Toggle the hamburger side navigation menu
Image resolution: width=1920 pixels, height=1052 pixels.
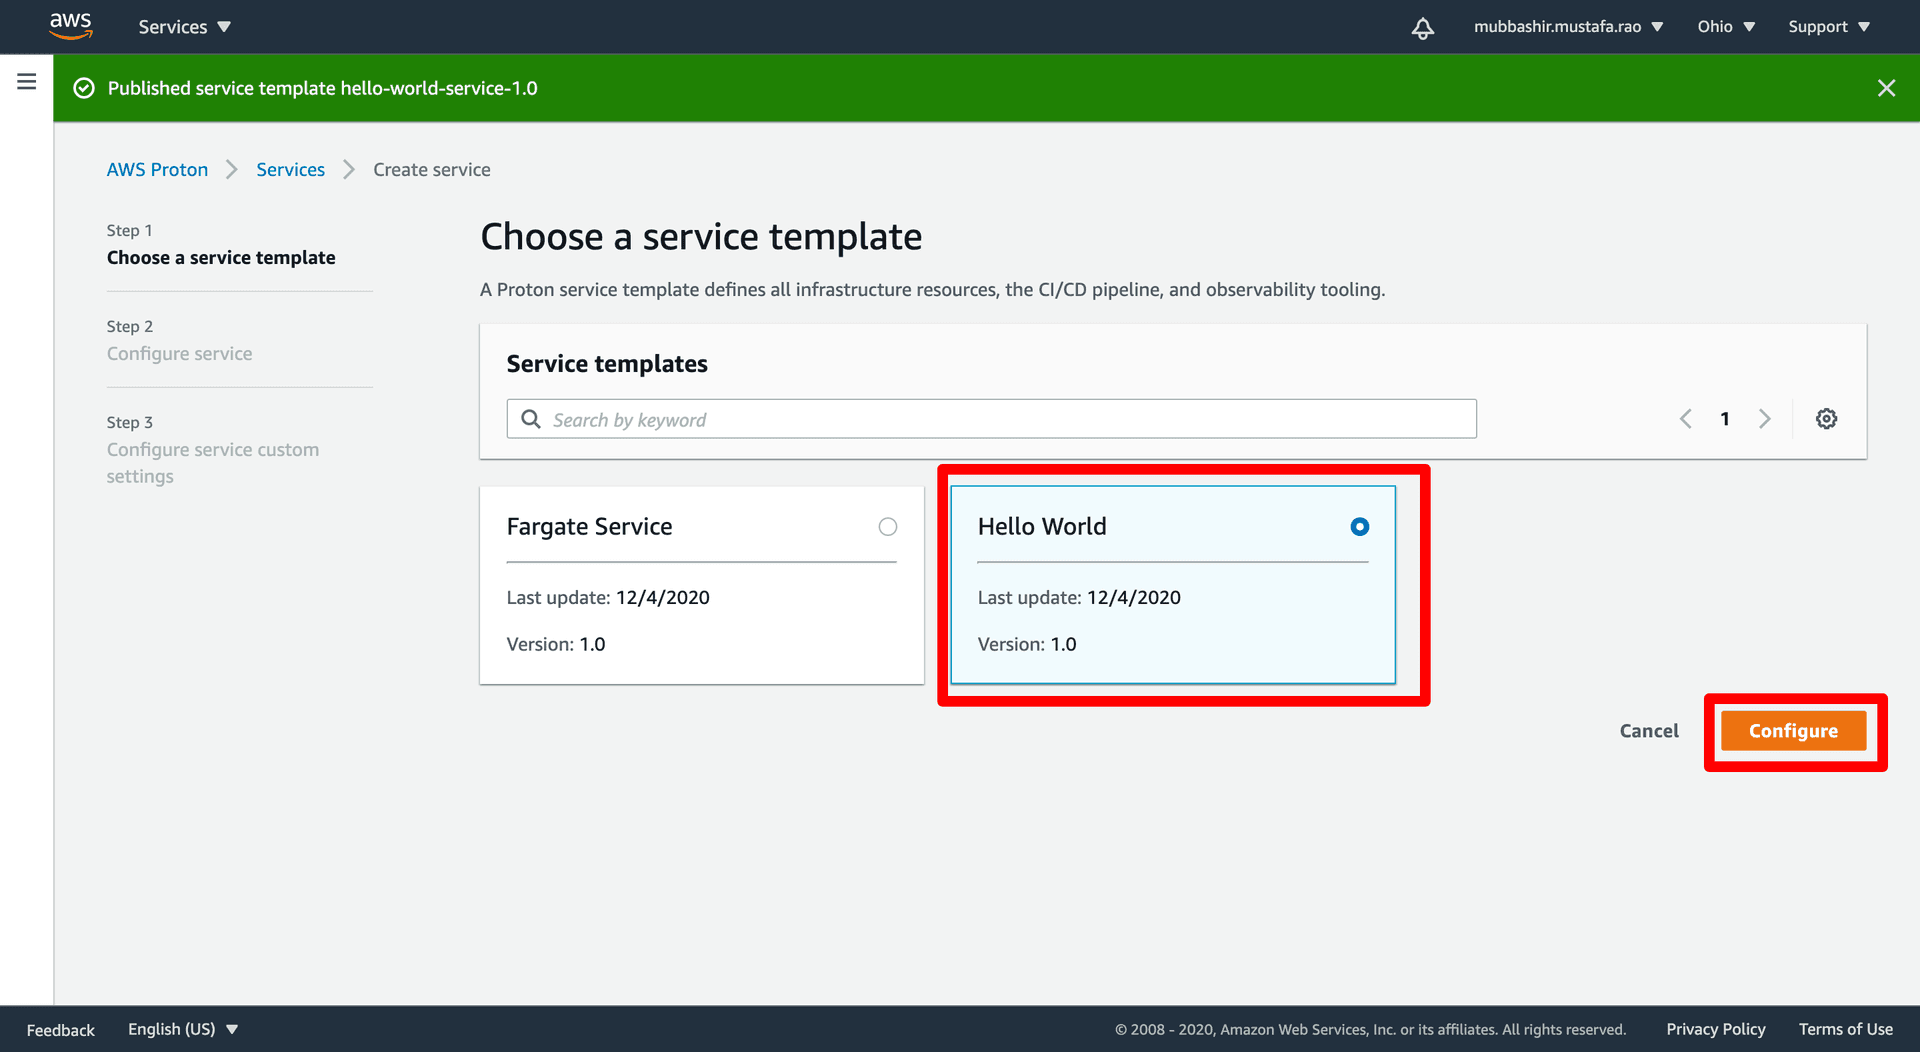(27, 82)
